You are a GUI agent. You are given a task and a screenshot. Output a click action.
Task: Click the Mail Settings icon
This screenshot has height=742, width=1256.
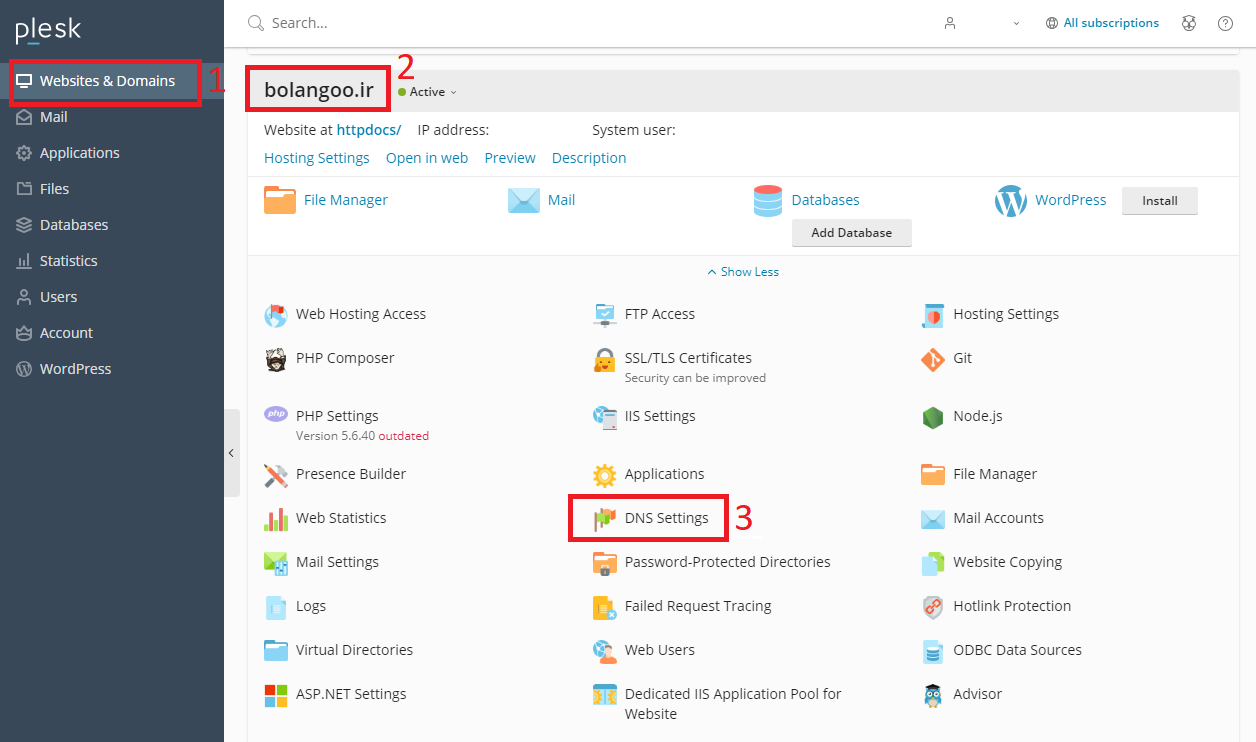pyautogui.click(x=276, y=563)
